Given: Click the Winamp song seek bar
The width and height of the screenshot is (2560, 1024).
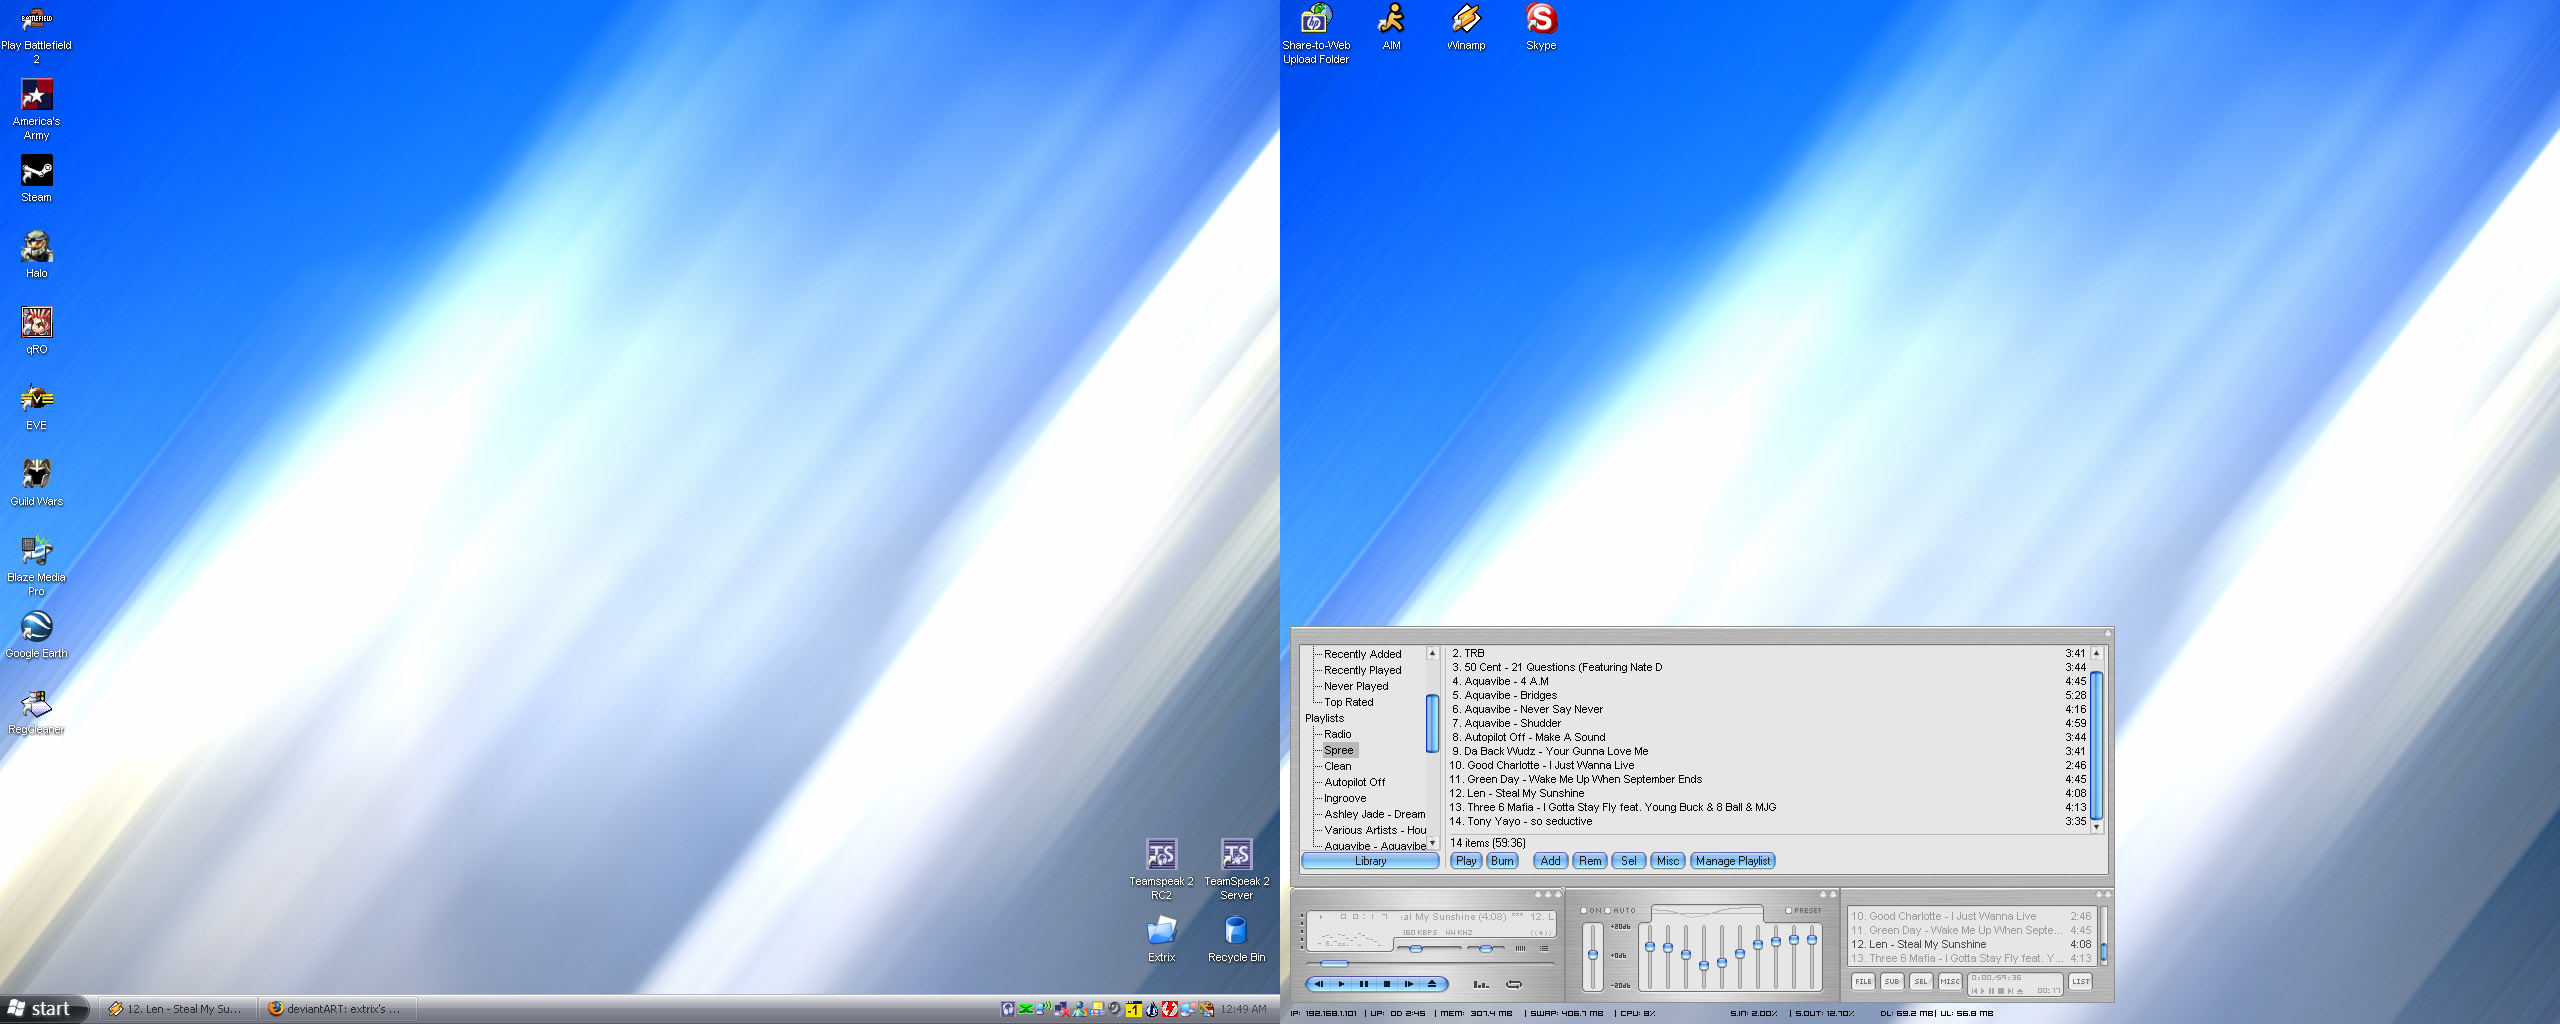Looking at the screenshot, I should pyautogui.click(x=1430, y=964).
